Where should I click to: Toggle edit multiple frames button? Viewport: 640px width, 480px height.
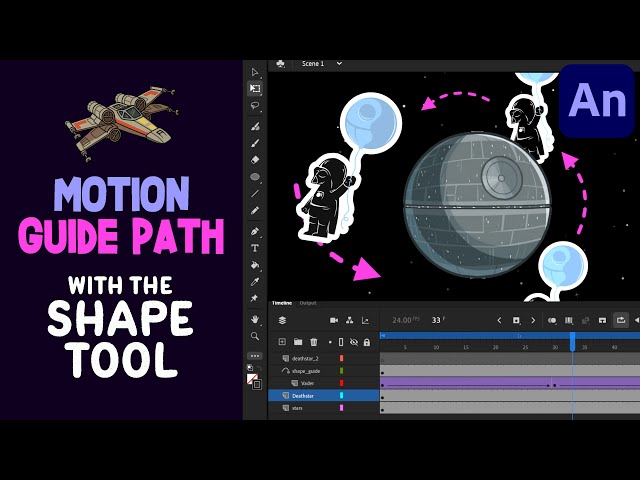(569, 320)
